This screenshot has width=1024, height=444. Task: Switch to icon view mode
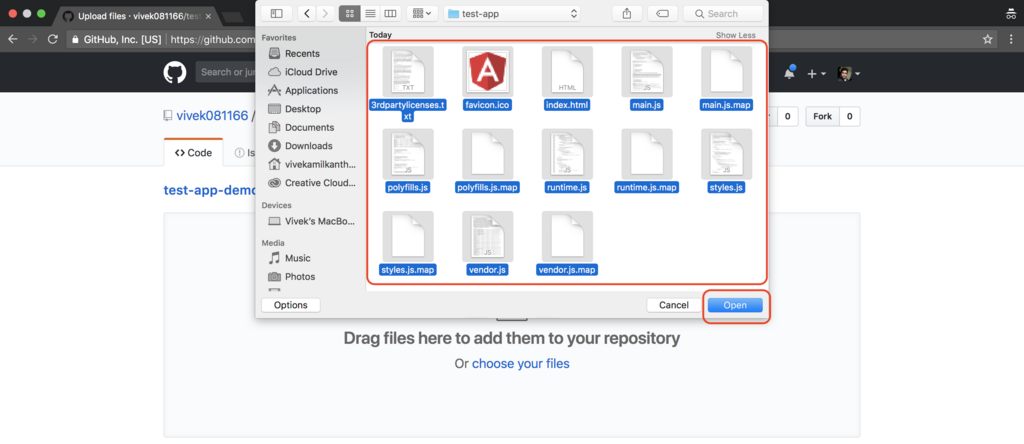point(349,13)
